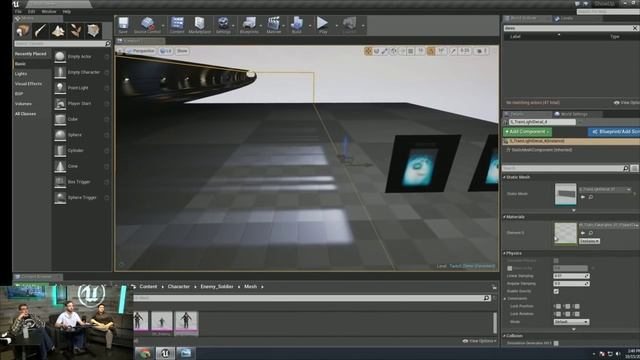Switch to the World Settings tab
The image size is (640, 360).
coord(574,114)
